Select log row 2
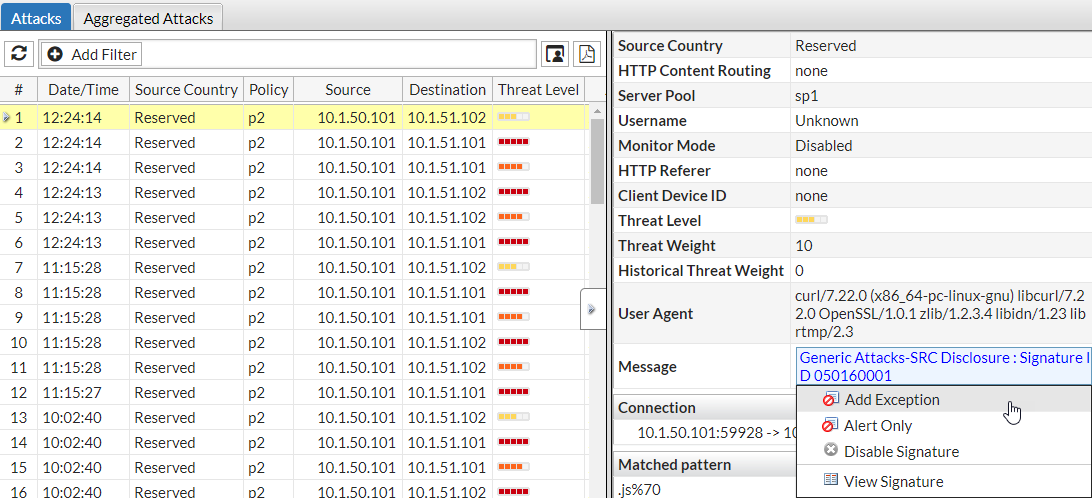Screen dimensions: 1092x498 click(x=294, y=143)
